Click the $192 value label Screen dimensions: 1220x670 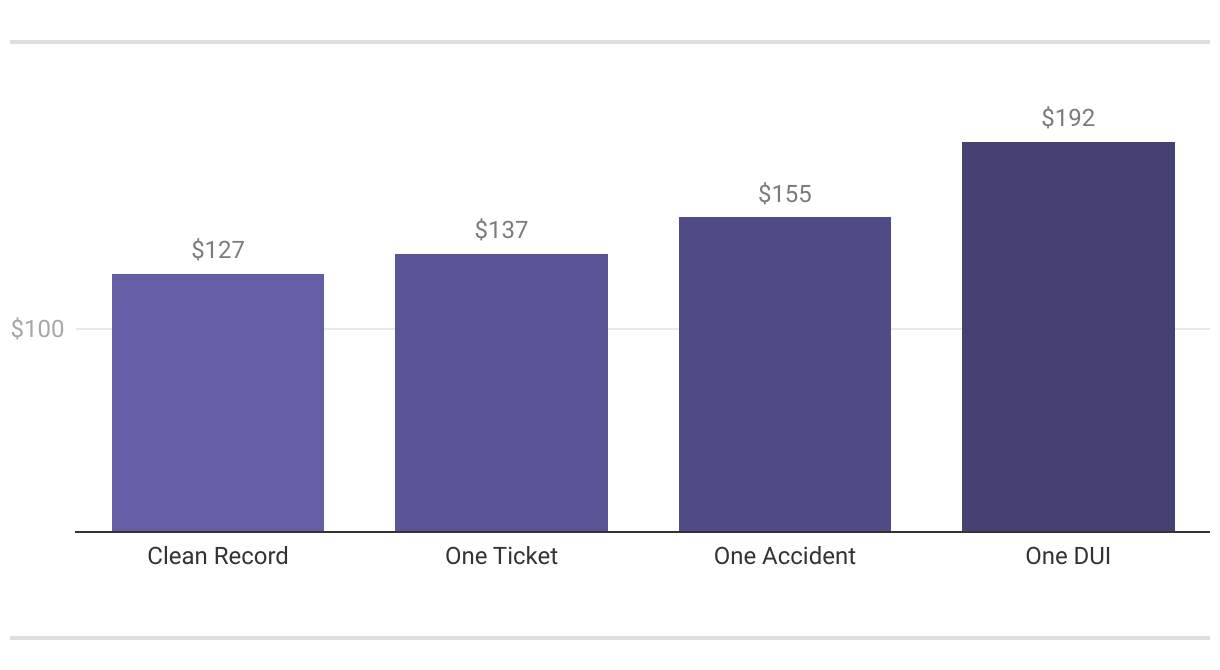click(x=1068, y=118)
